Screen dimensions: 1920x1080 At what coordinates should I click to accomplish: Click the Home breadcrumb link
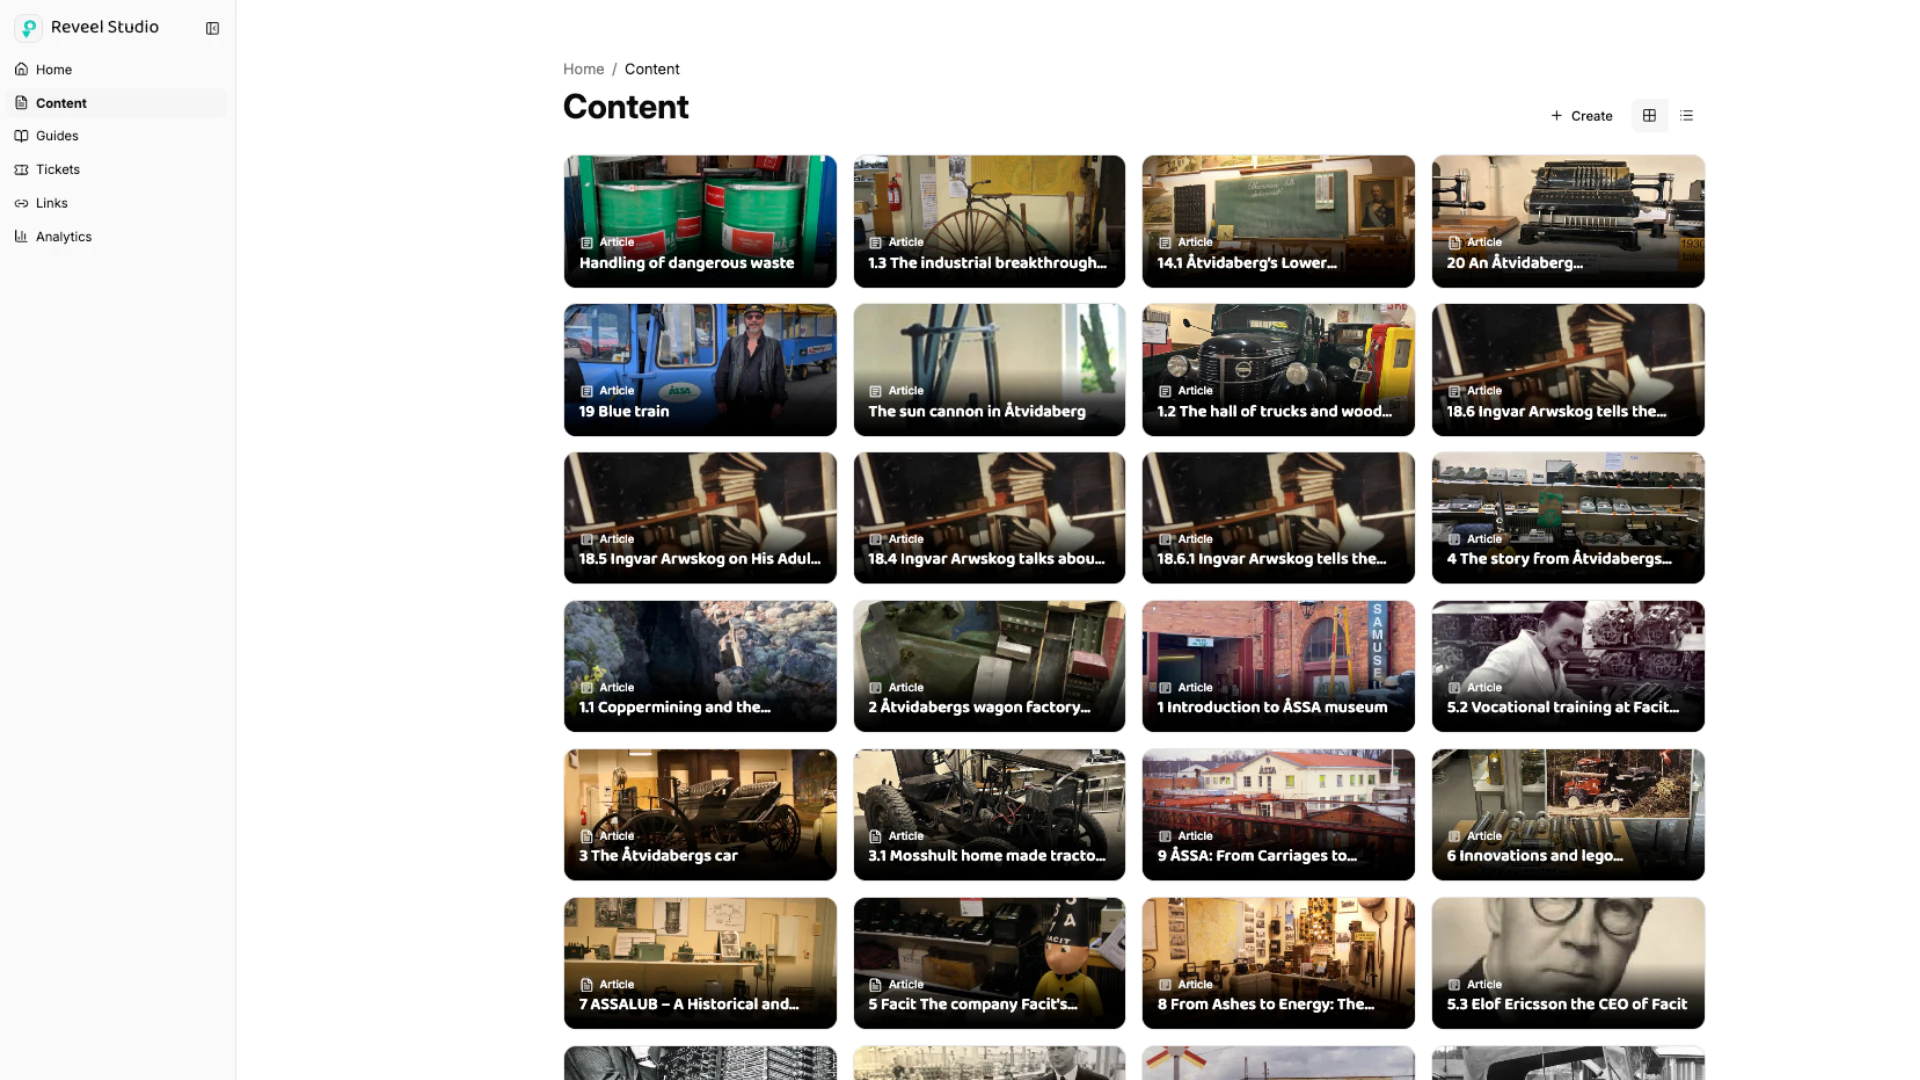pyautogui.click(x=583, y=69)
